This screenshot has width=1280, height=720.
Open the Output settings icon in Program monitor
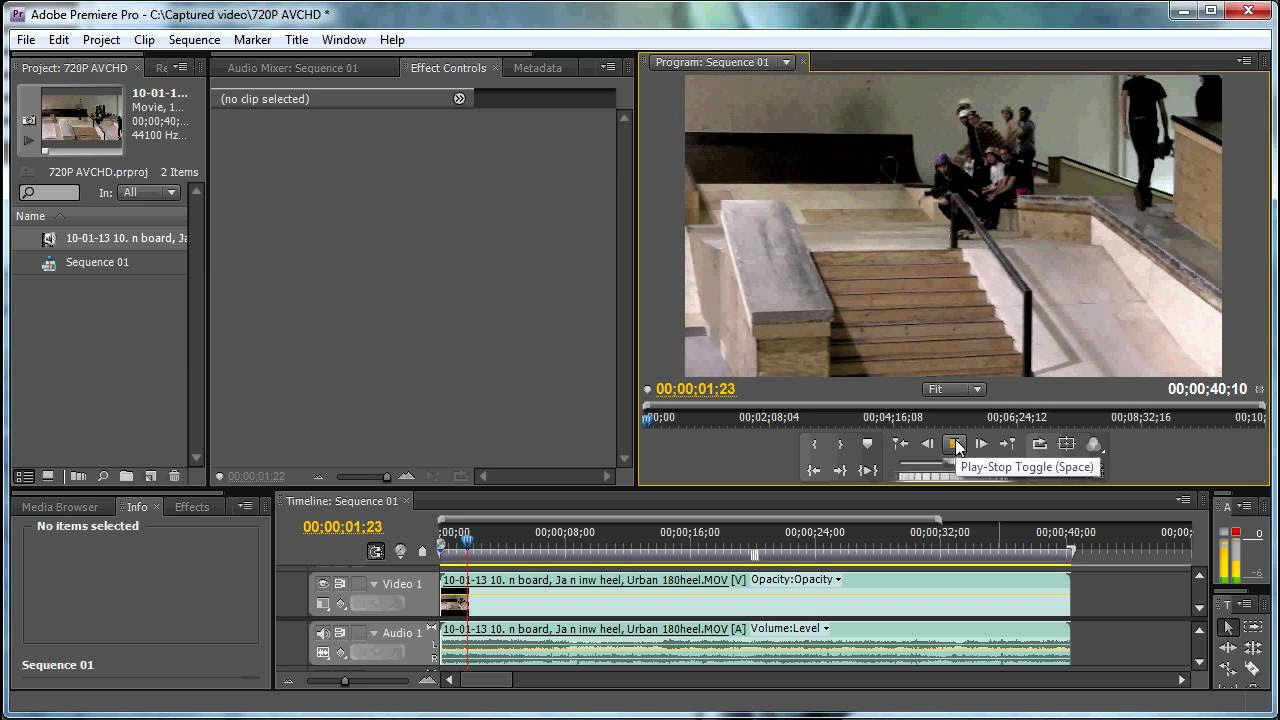[x=1093, y=444]
